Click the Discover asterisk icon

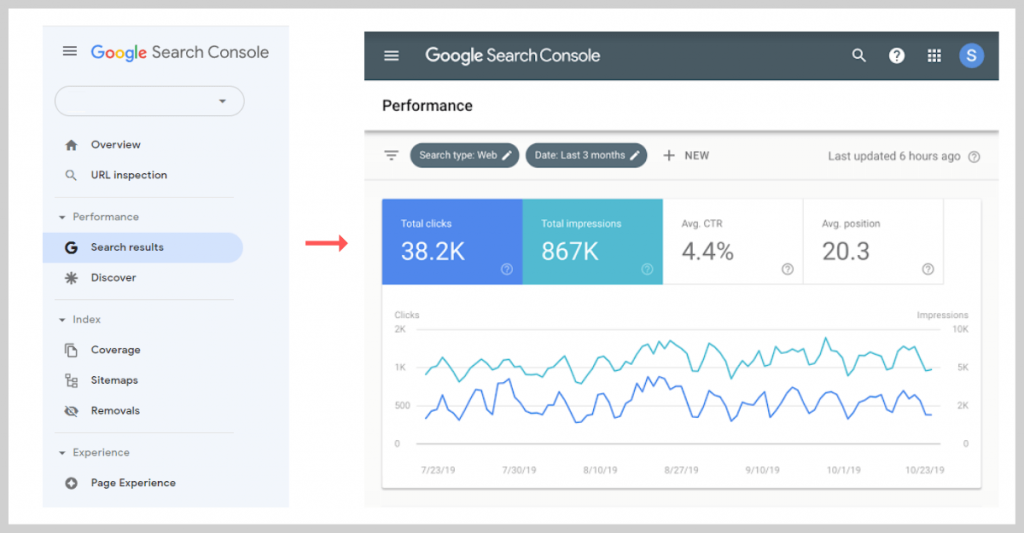click(x=71, y=278)
